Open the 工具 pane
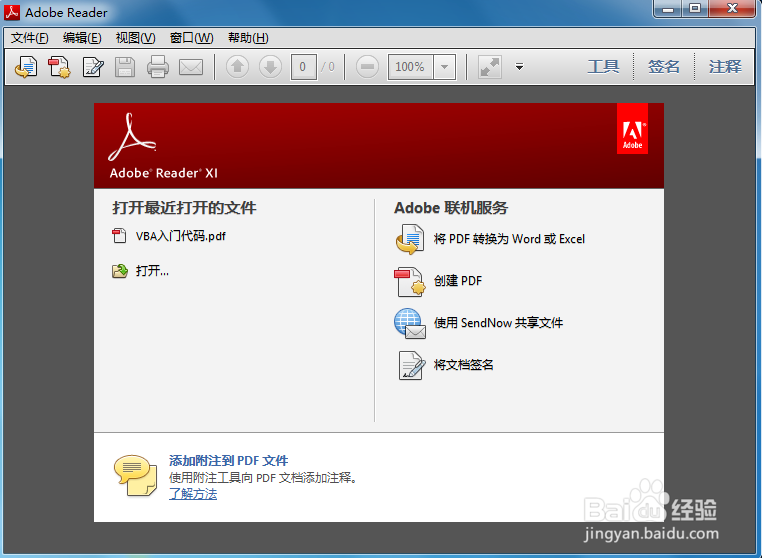Screen dimensions: 762x558 coord(603,67)
